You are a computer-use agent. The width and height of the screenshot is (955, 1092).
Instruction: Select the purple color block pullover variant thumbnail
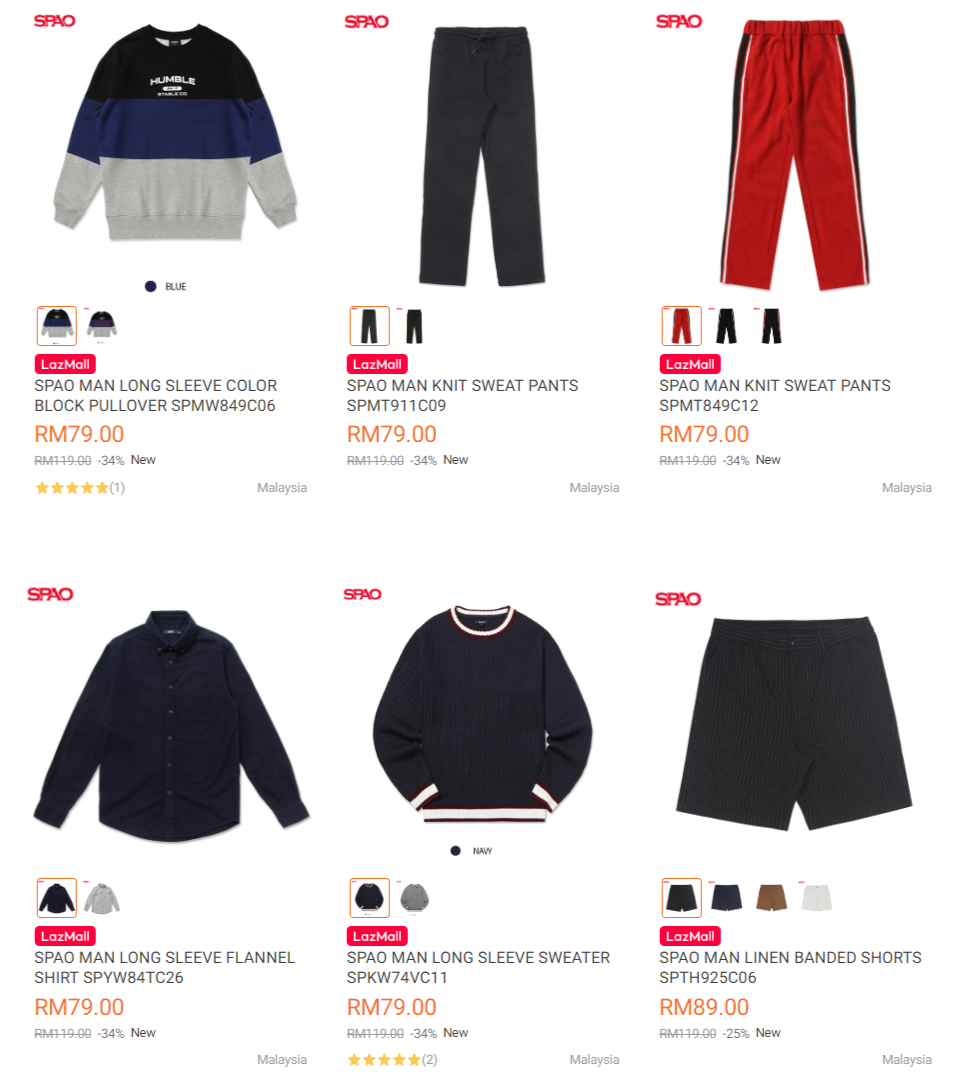click(x=102, y=325)
